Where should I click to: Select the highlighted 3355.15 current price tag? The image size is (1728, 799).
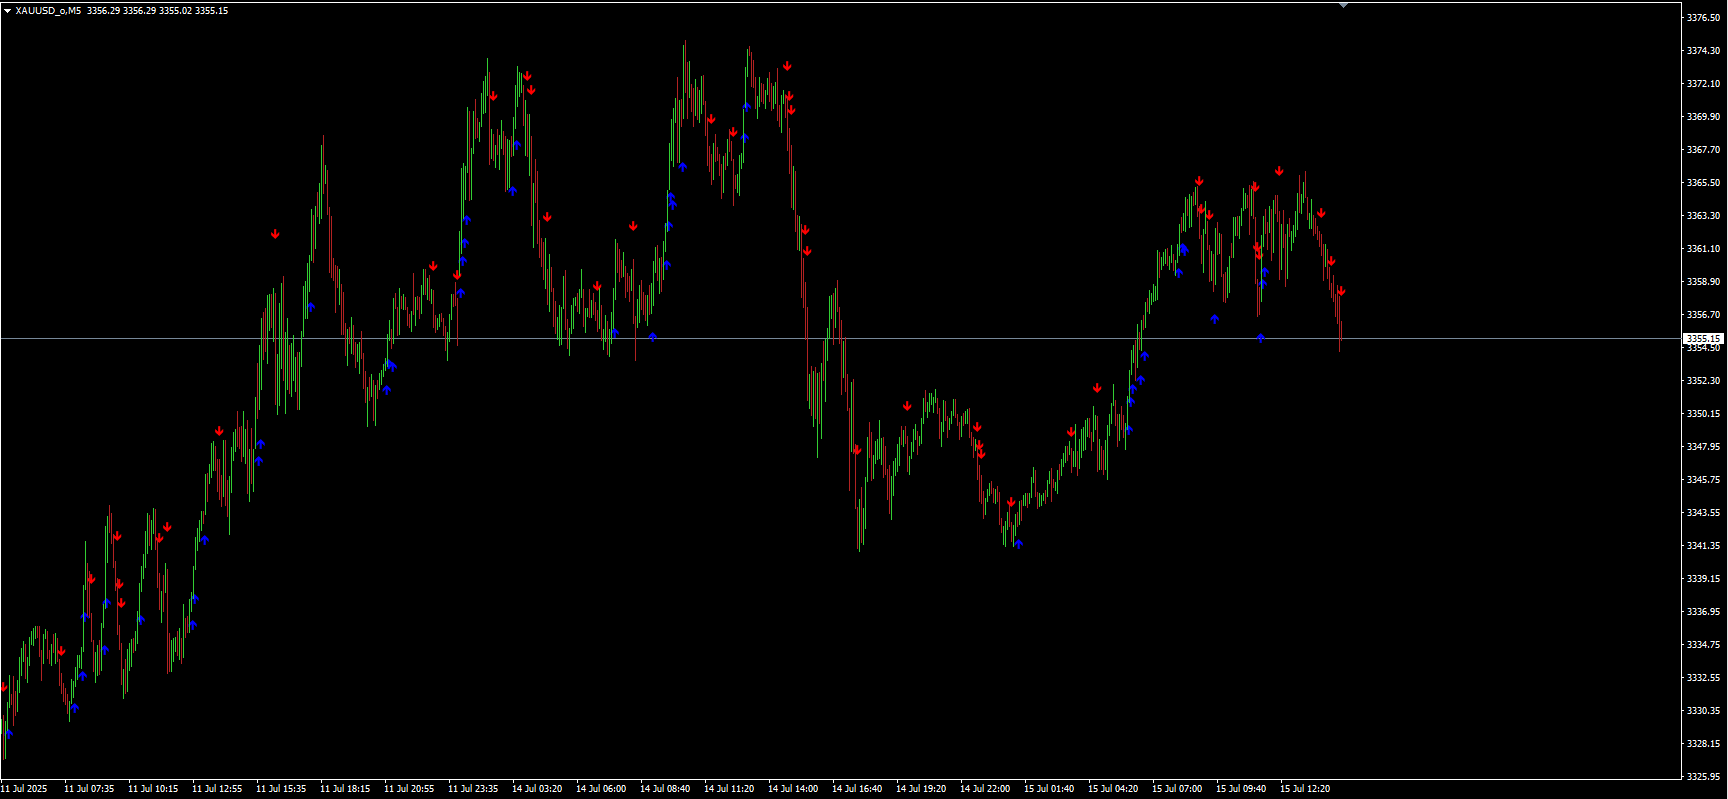[x=1703, y=339]
